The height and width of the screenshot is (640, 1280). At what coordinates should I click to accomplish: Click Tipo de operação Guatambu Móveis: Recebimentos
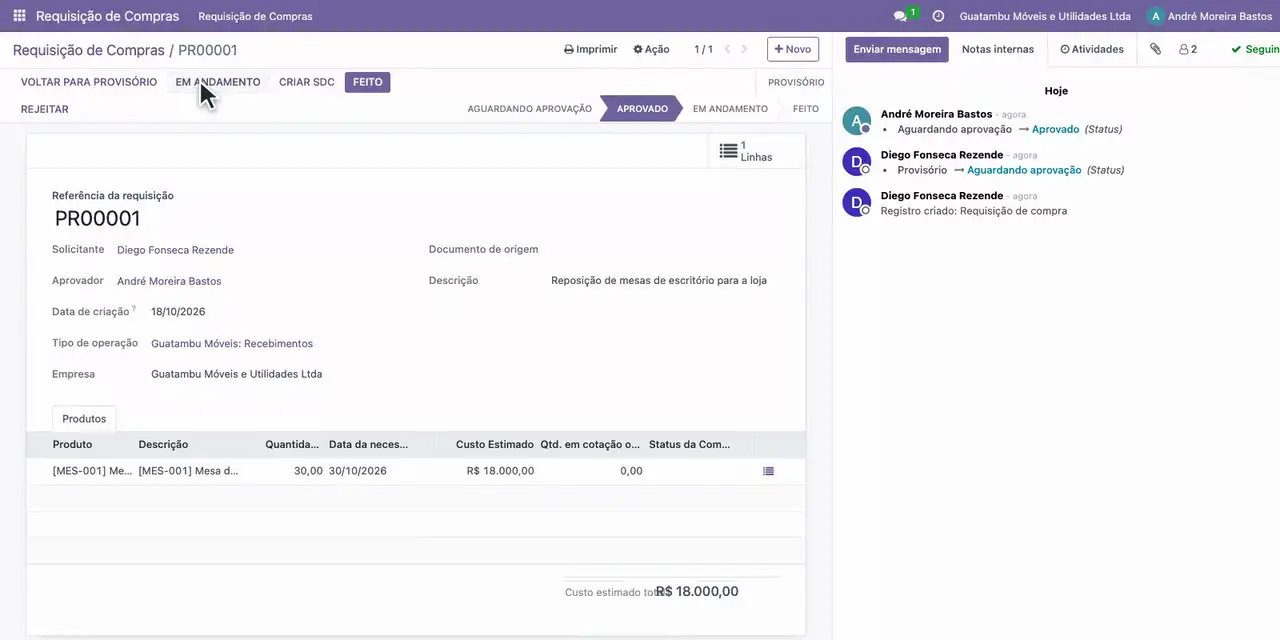point(232,343)
